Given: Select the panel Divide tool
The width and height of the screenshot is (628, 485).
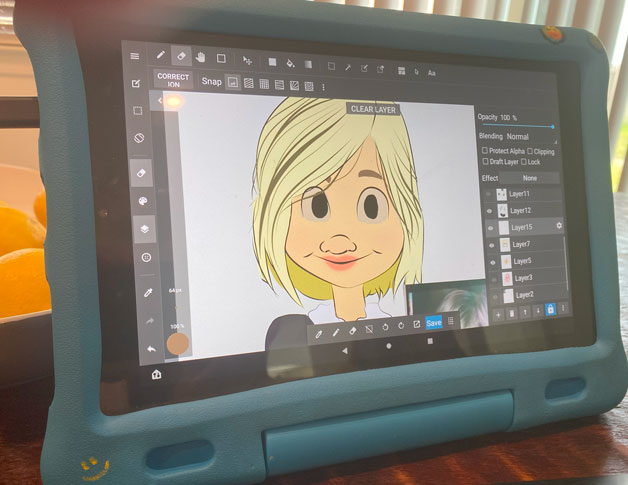Looking at the screenshot, I should (x=401, y=71).
